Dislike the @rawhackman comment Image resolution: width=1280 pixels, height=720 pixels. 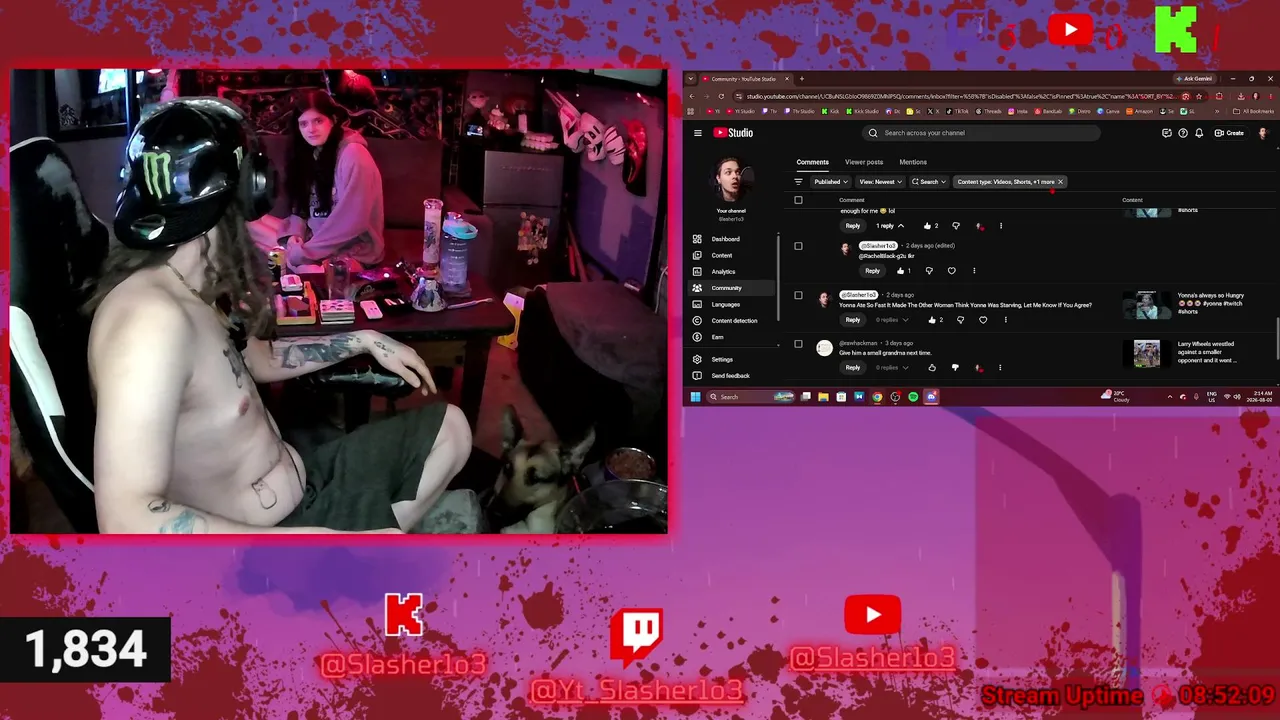tap(955, 368)
